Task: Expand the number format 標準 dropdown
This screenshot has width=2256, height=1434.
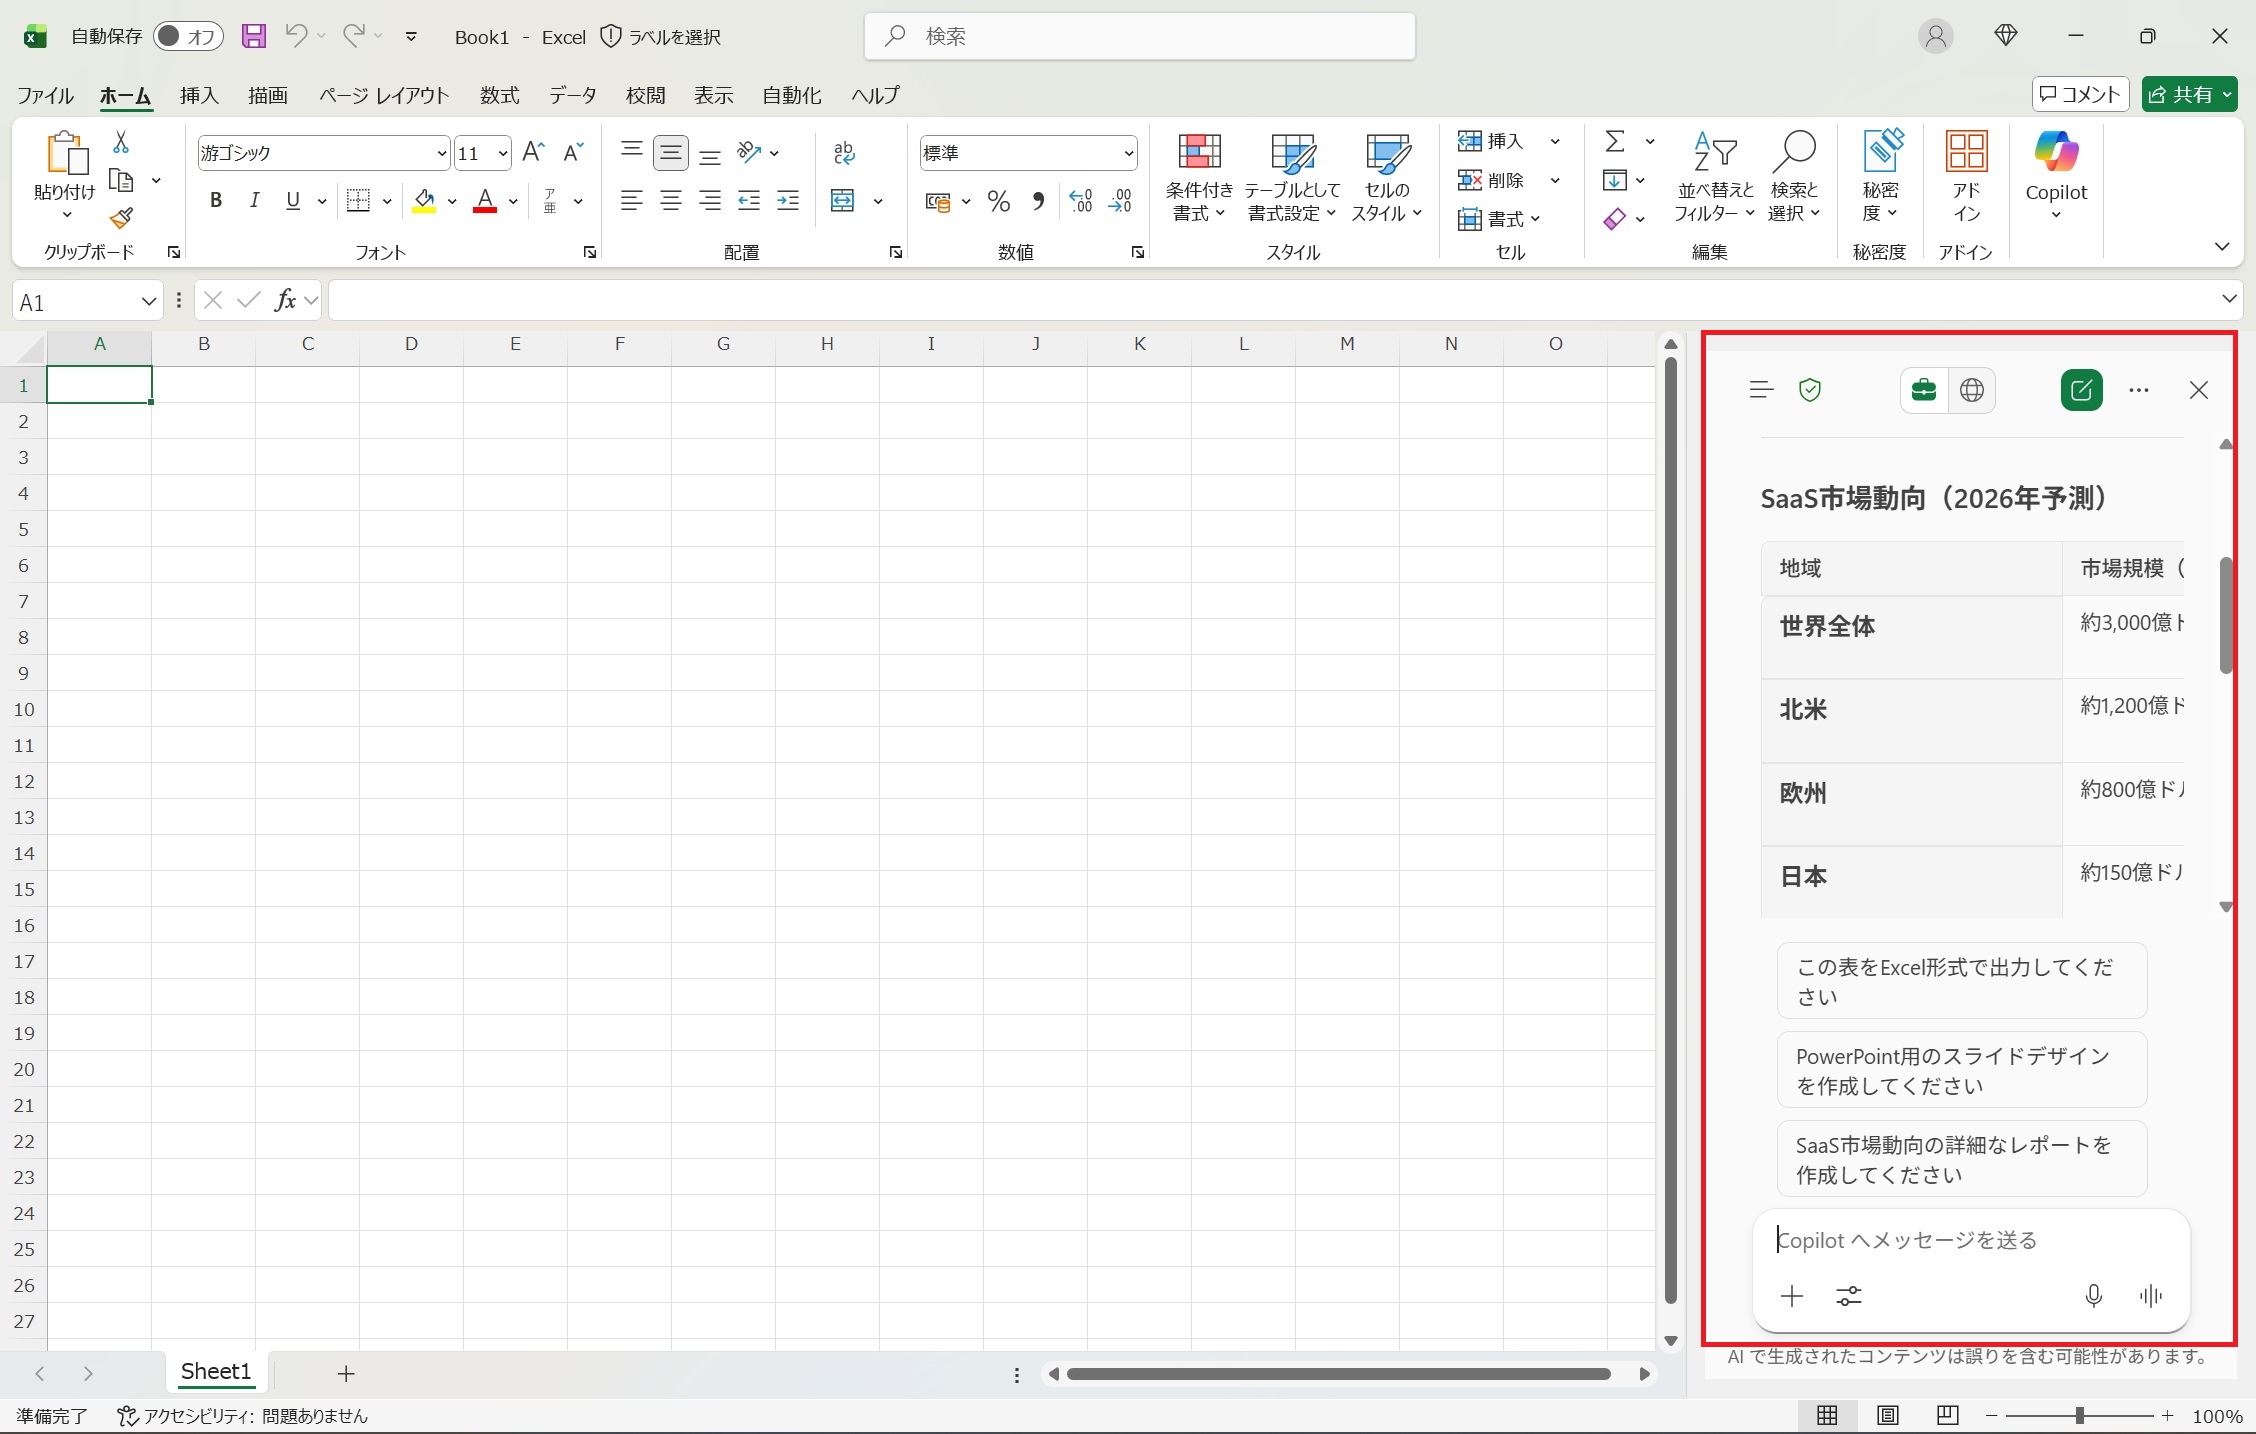Action: (x=1128, y=153)
